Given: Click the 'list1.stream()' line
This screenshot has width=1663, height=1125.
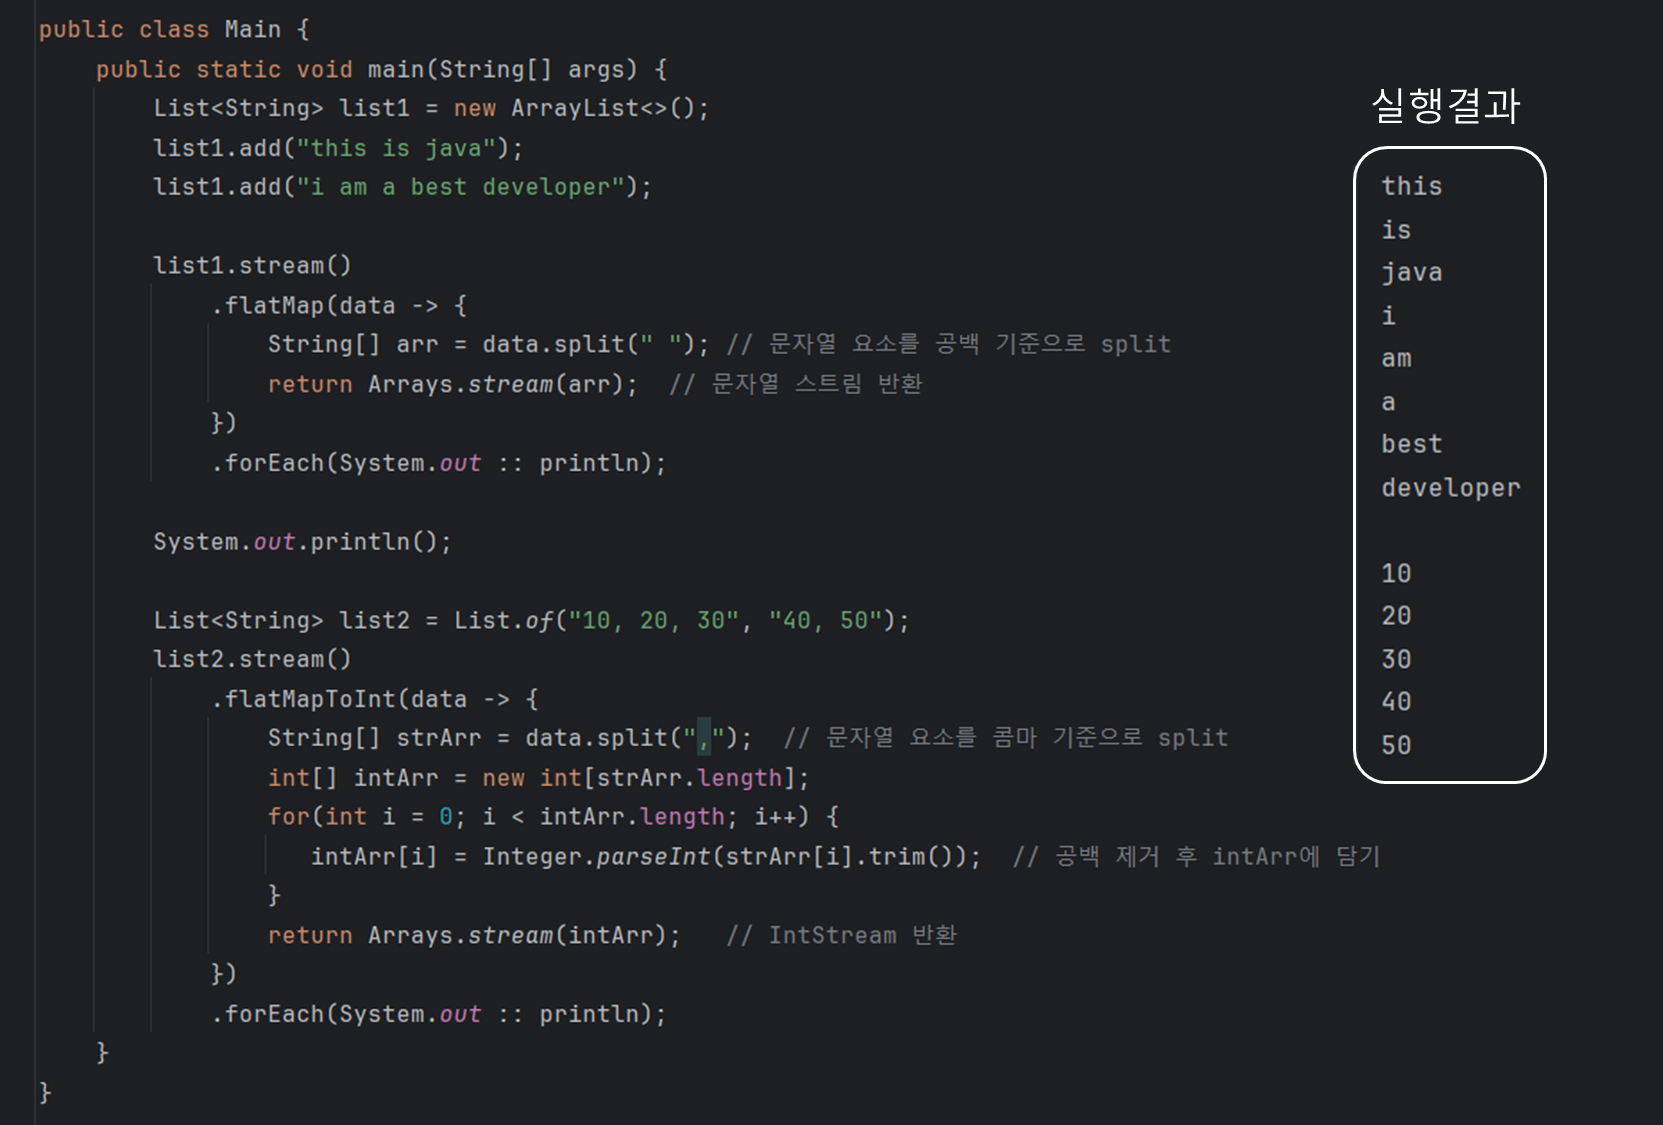Looking at the screenshot, I should [x=252, y=265].
